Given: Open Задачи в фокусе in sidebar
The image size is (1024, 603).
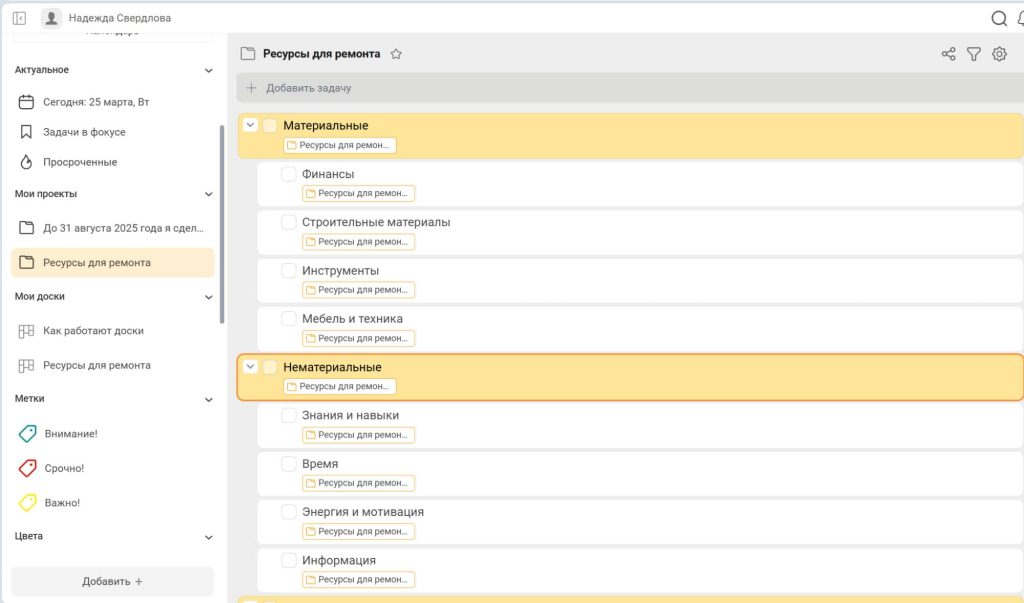Looking at the screenshot, I should (83, 132).
